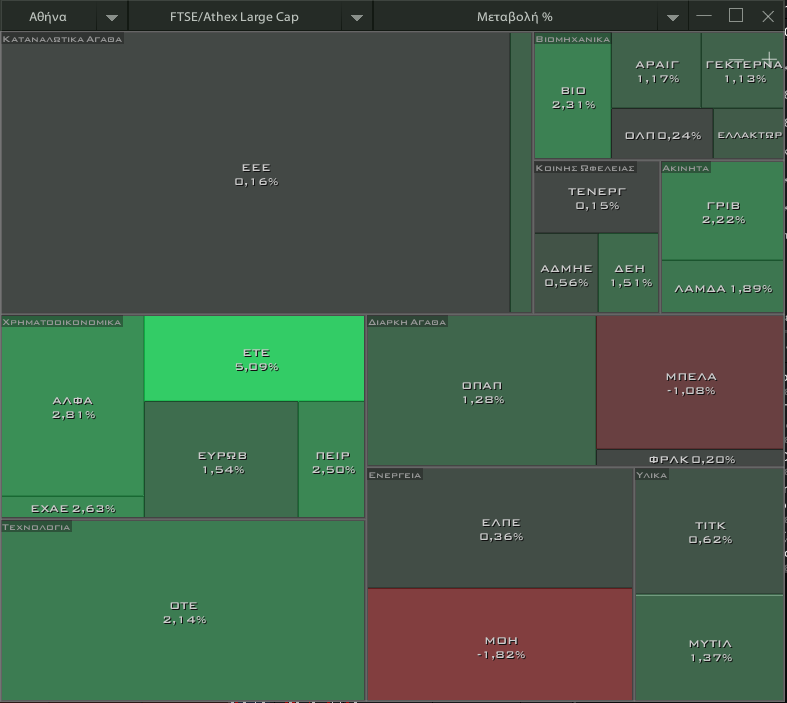
Task: Click the Διαρκή Αγαθά sector label
Action: [407, 322]
